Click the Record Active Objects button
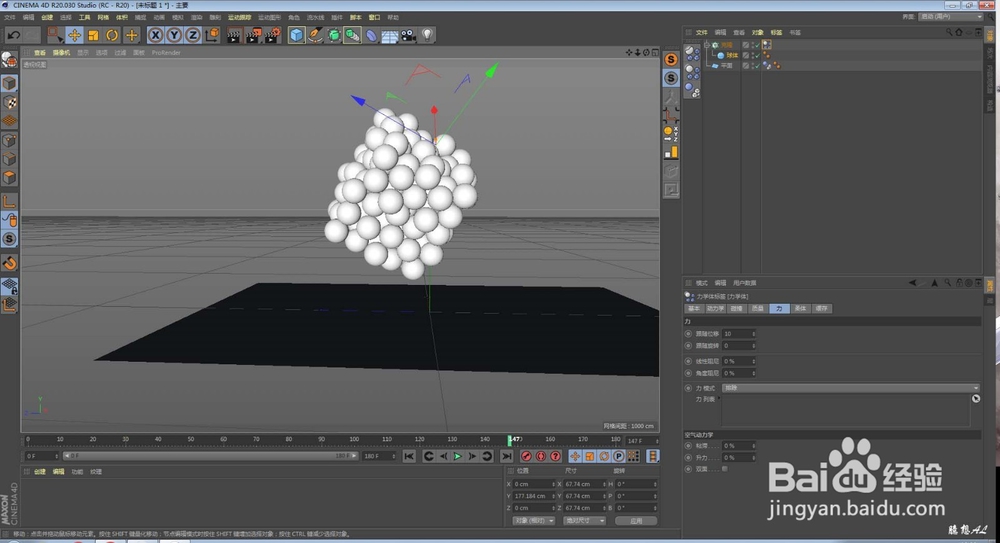The height and width of the screenshot is (543, 1000). point(526,456)
